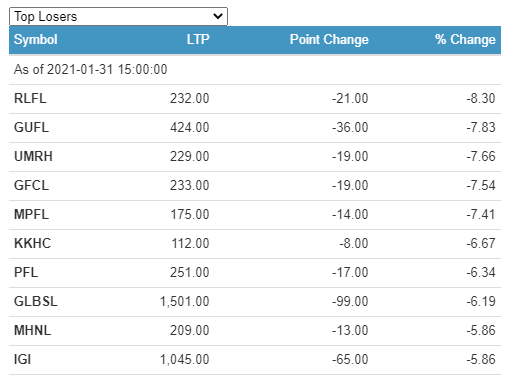
Task: Click the GLBSL symbol
Action: 36,302
